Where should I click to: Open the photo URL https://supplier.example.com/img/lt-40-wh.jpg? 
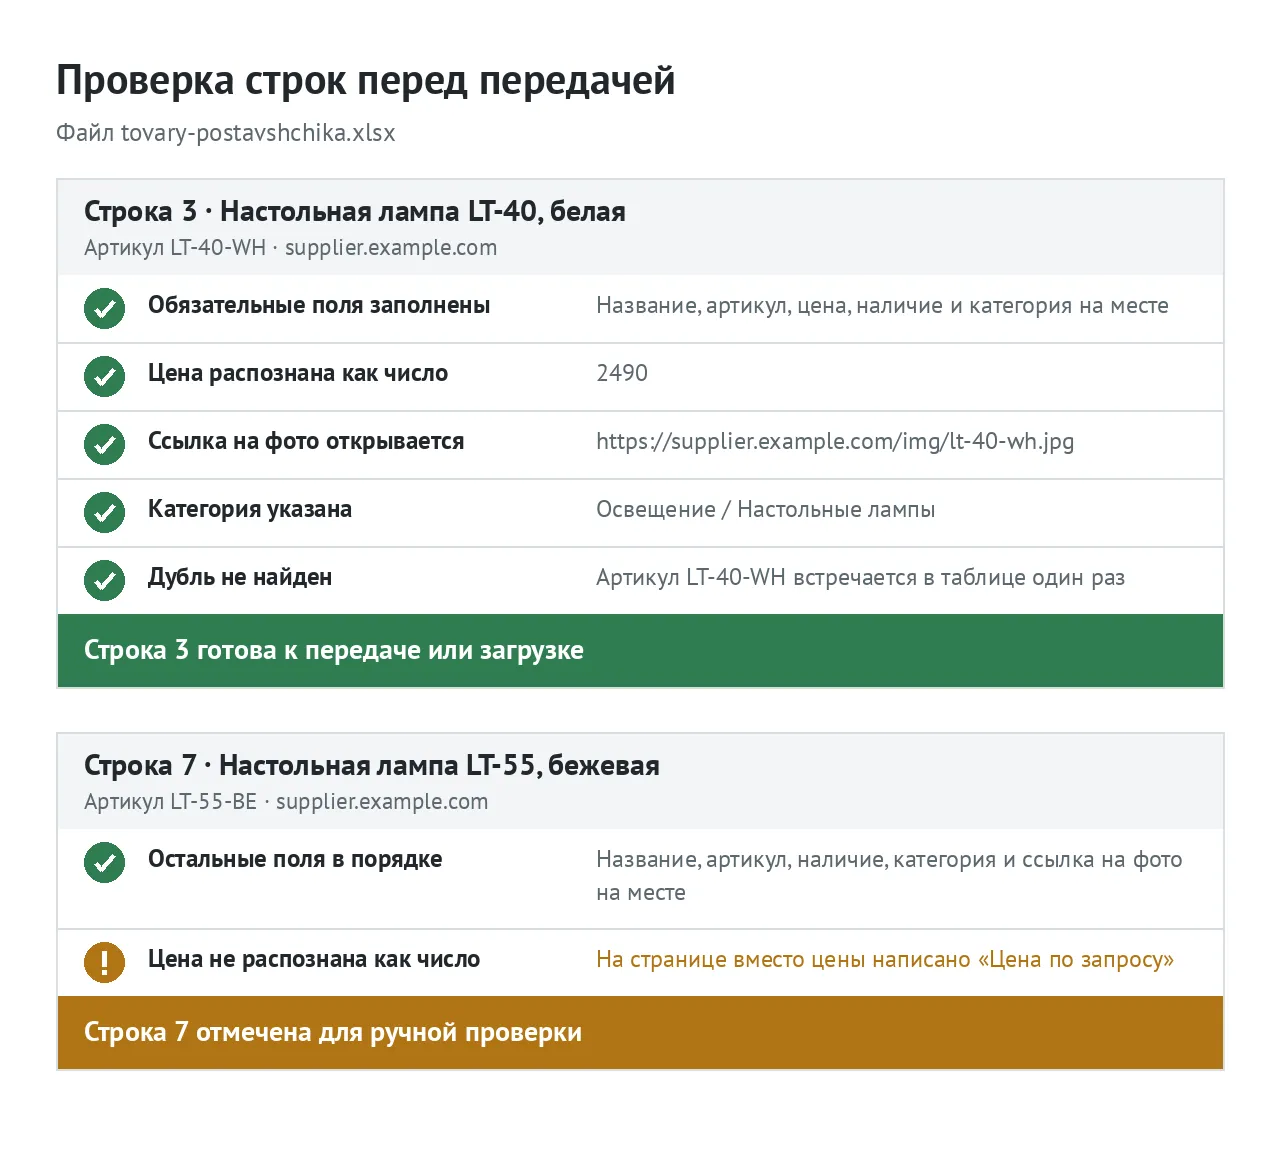tap(835, 442)
